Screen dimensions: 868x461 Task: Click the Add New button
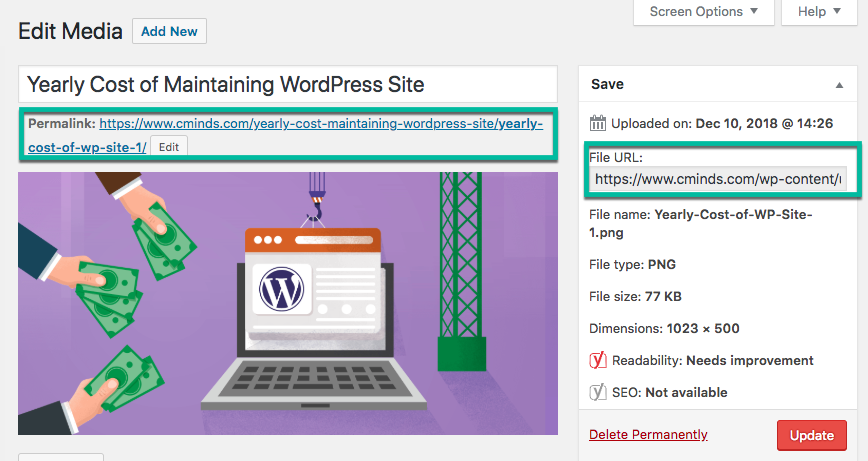pyautogui.click(x=169, y=32)
